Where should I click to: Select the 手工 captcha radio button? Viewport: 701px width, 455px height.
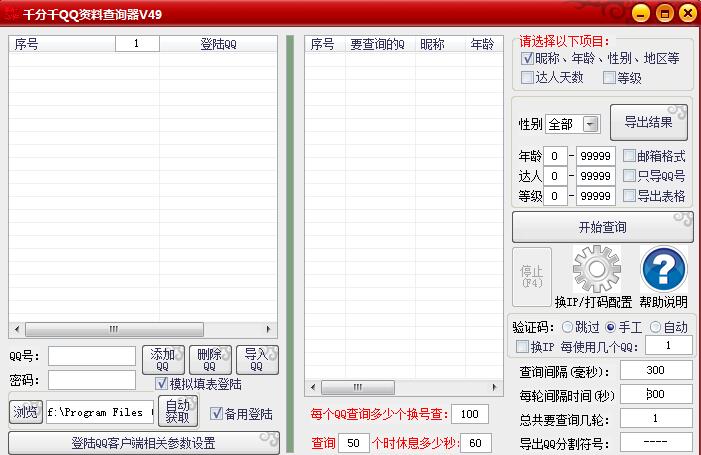pos(611,327)
